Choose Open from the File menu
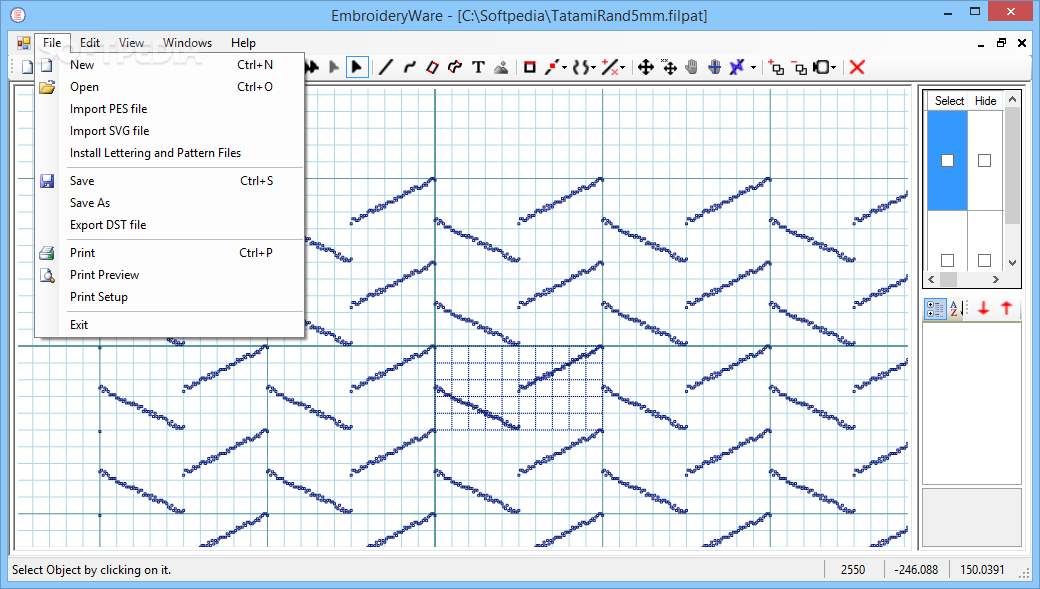This screenshot has height=589, width=1040. [x=170, y=87]
